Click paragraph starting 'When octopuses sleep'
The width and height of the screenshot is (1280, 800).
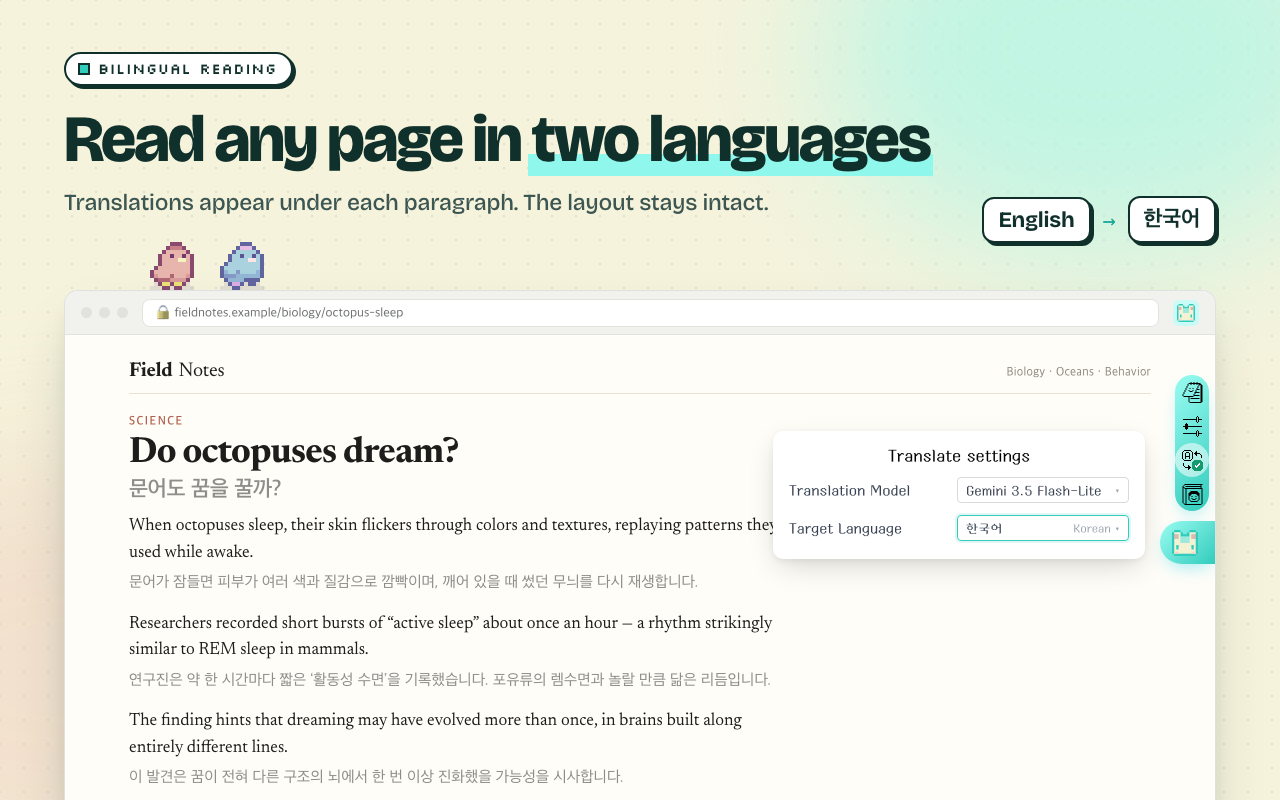click(452, 538)
